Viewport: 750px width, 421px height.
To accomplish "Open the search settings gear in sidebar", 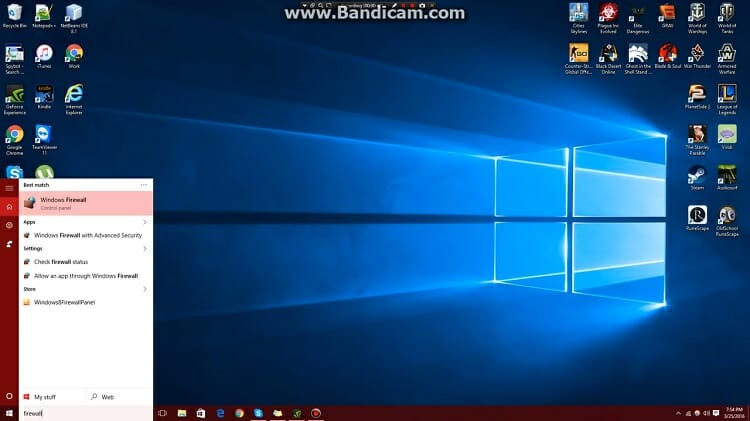I will pyautogui.click(x=9, y=225).
